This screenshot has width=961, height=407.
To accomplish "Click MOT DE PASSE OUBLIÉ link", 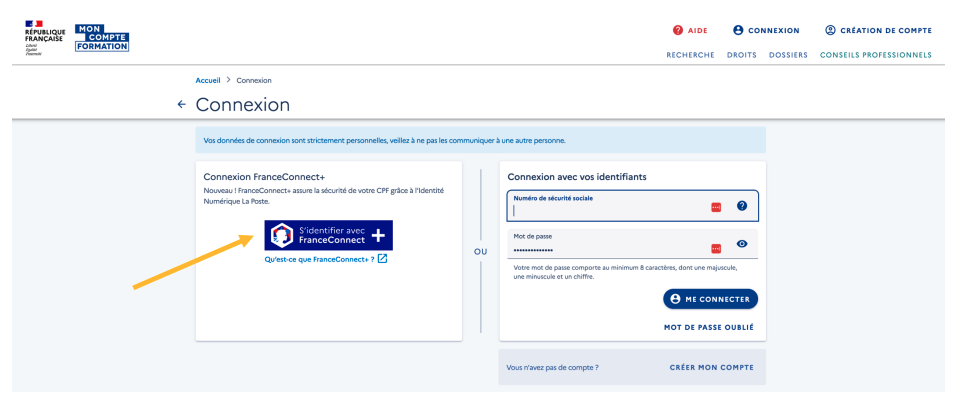I will click(709, 327).
